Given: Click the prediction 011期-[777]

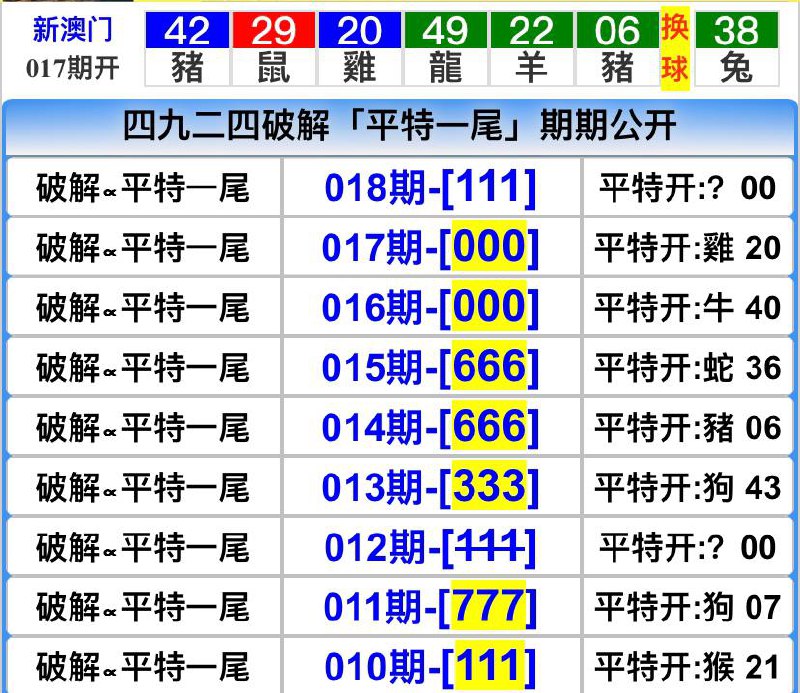Looking at the screenshot, I should (431, 607).
